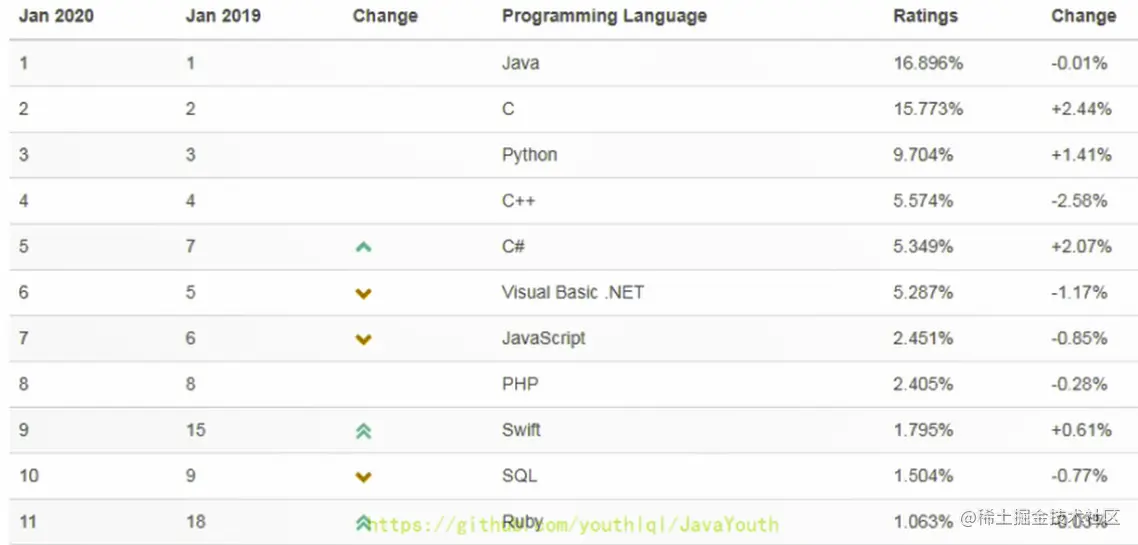Click the double up arrow beside Swift
The image size is (1138, 545).
coord(363,431)
